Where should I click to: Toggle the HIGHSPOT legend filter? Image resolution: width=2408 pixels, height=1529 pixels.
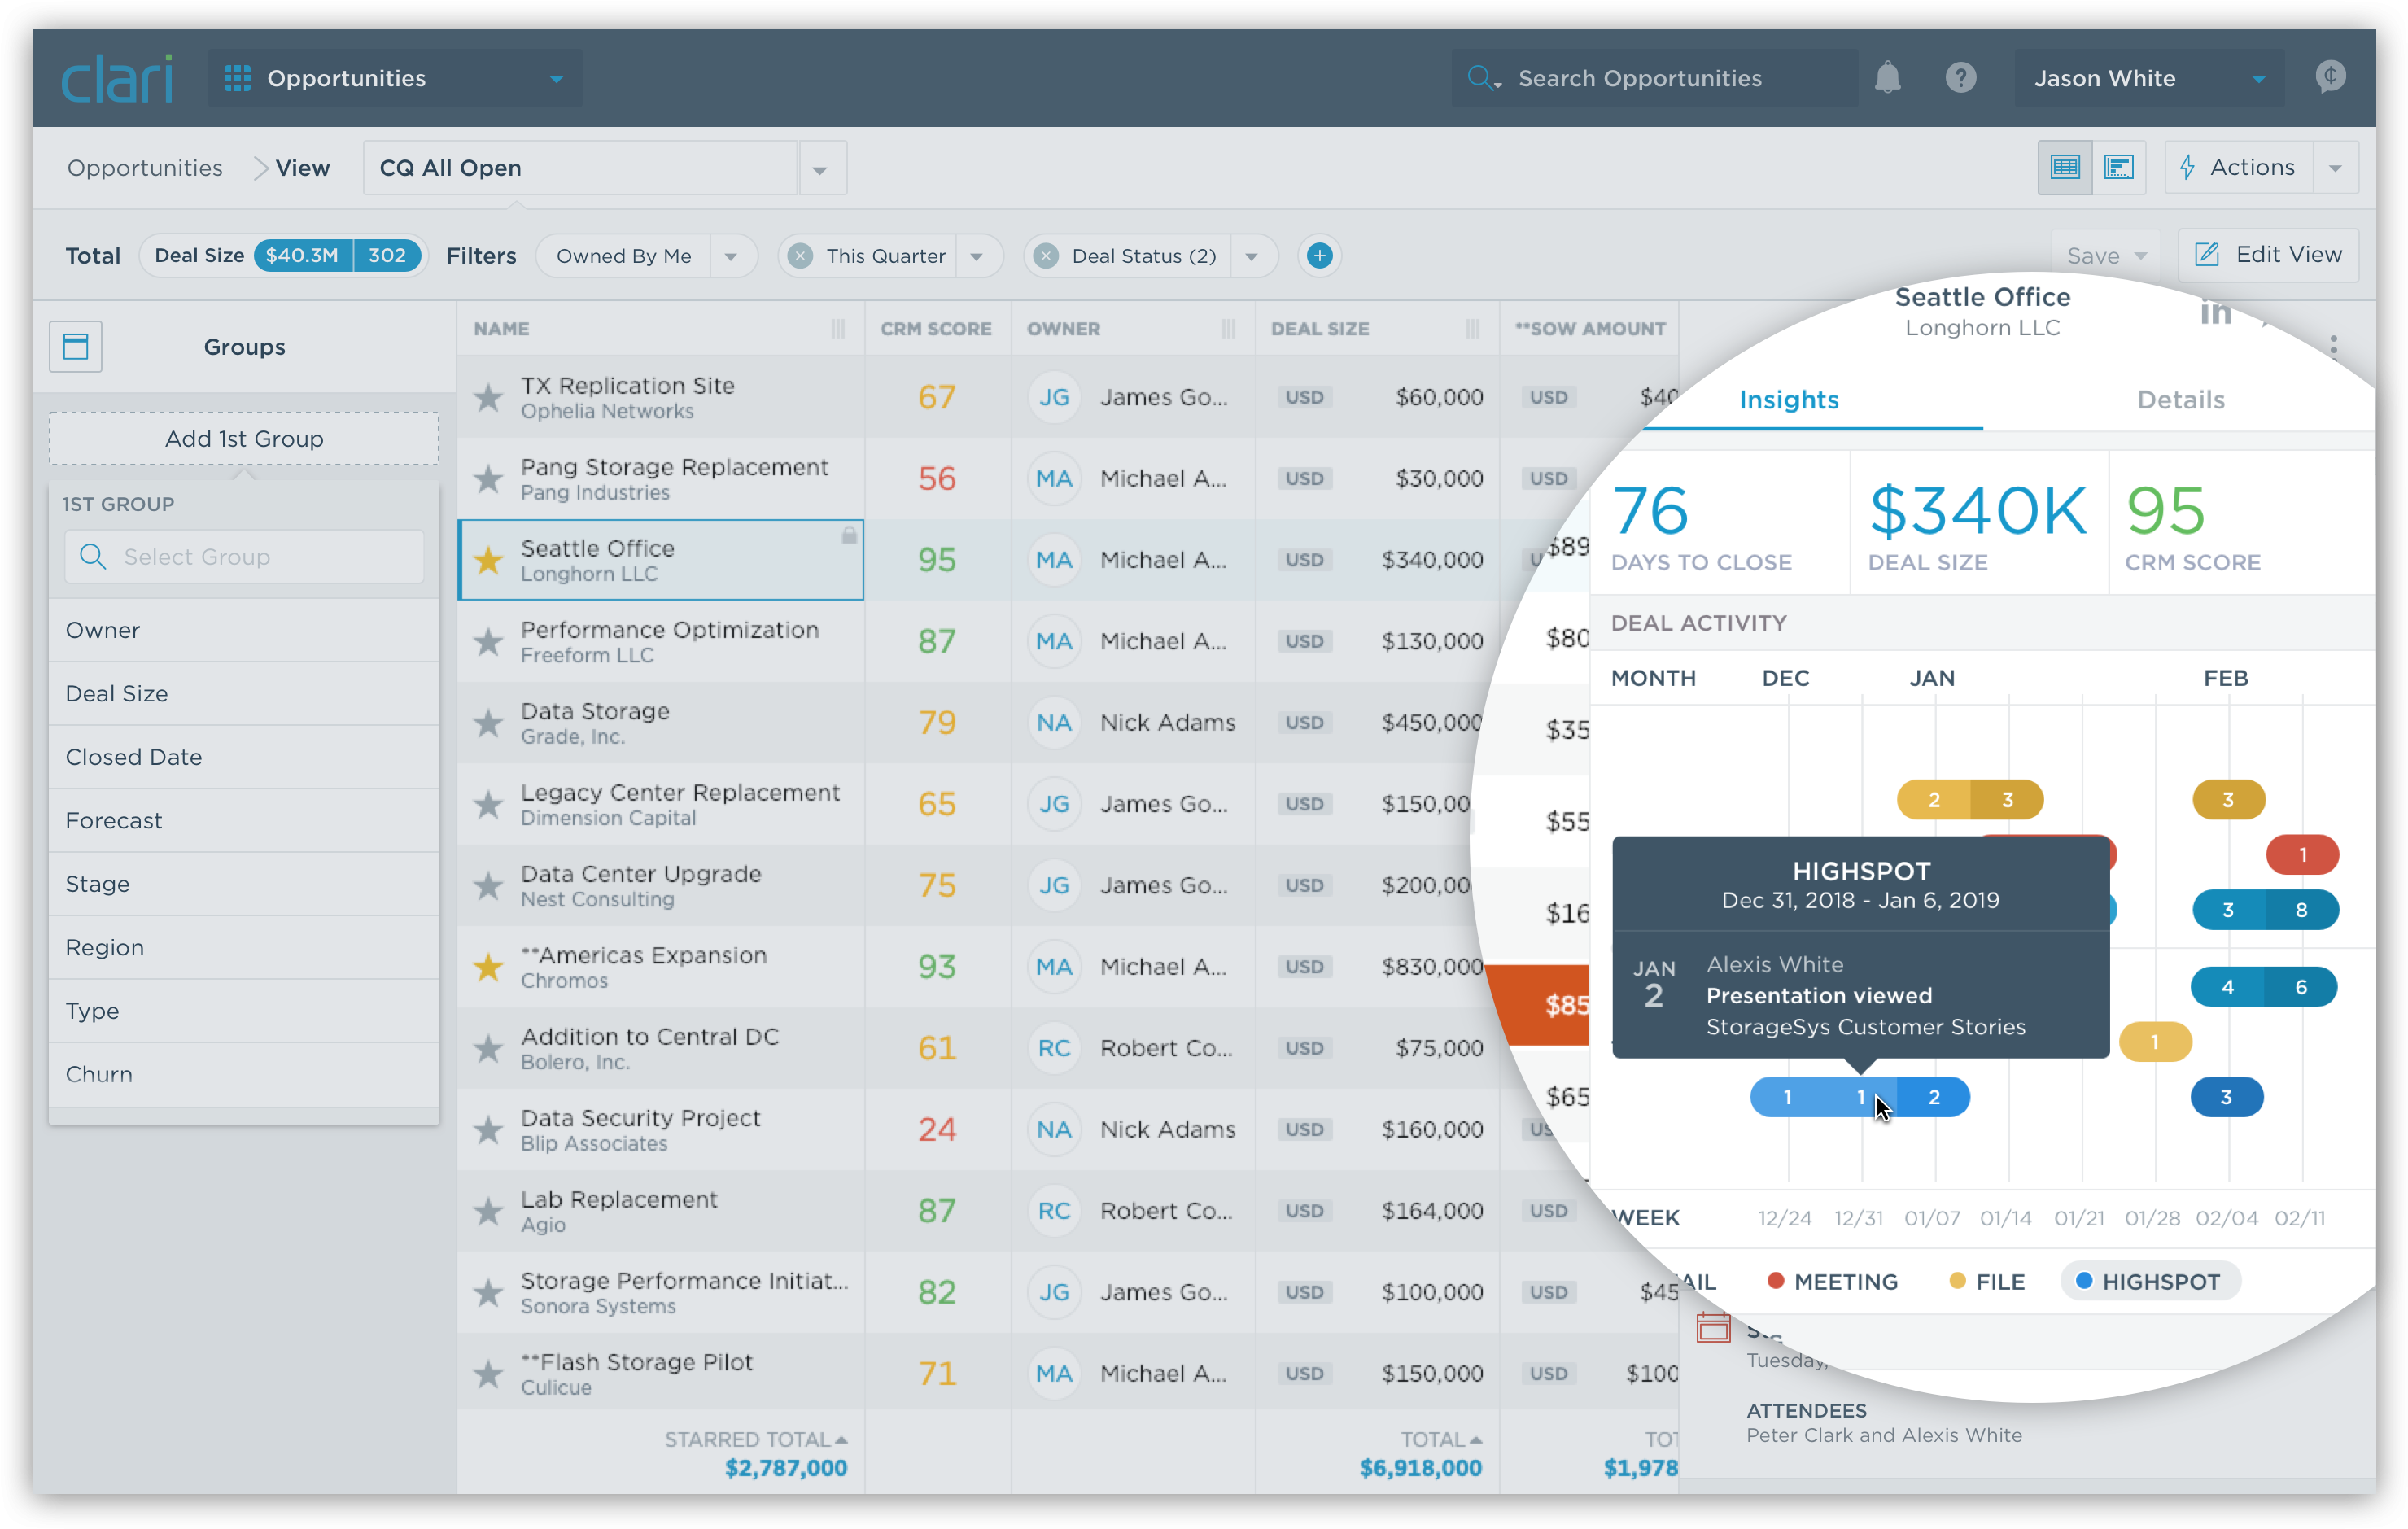[2150, 1281]
